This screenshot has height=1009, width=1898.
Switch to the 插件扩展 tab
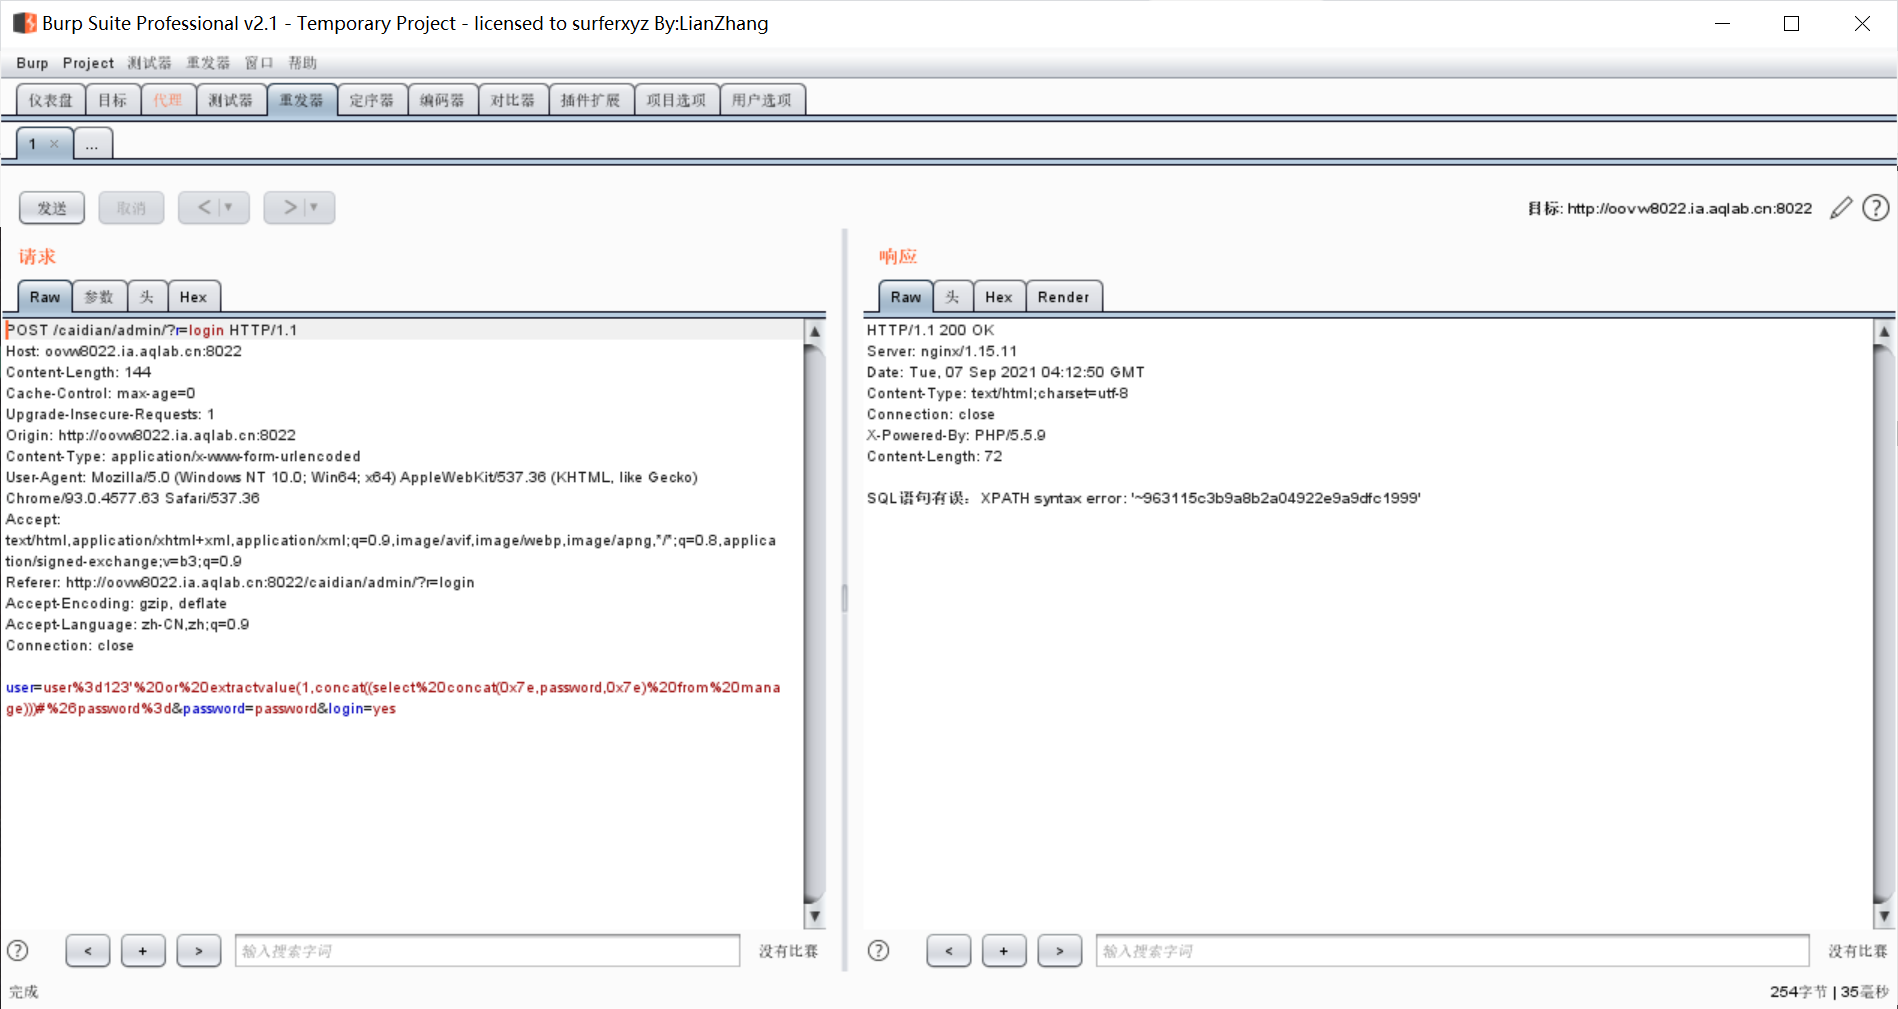tap(591, 100)
